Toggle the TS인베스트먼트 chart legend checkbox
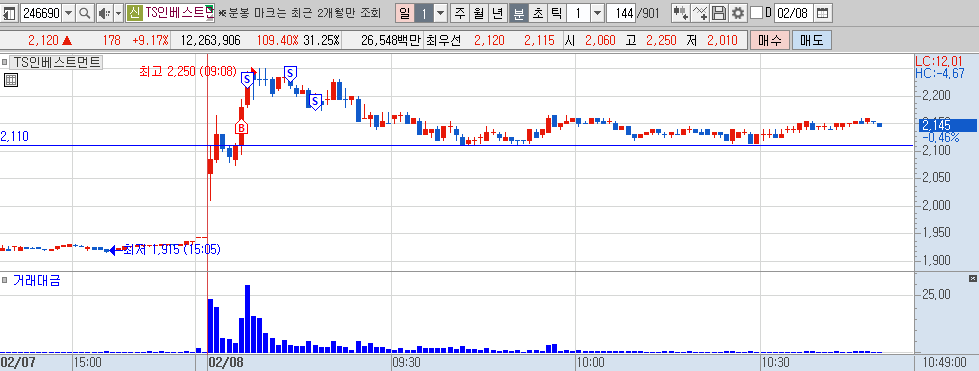 point(5,62)
